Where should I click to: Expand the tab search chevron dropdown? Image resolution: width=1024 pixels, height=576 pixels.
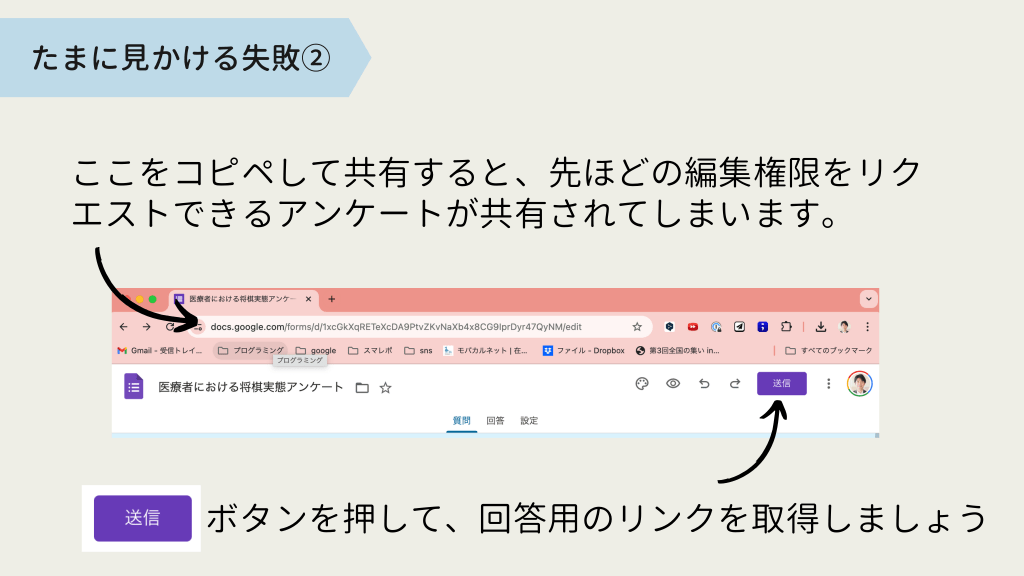coord(868,299)
